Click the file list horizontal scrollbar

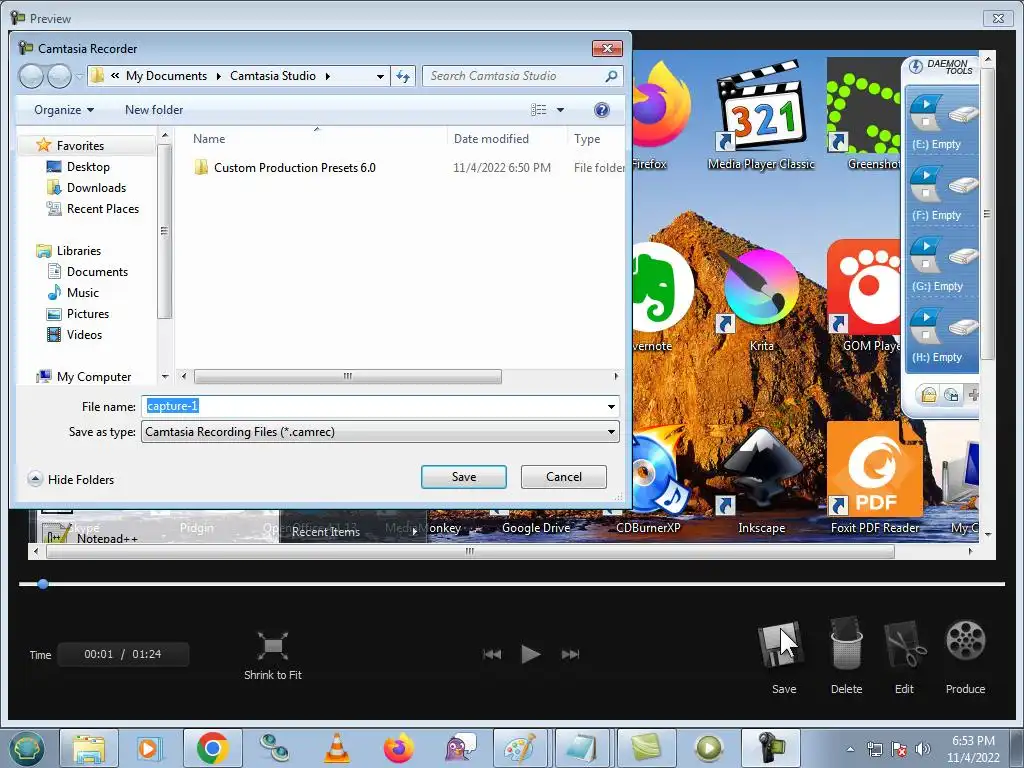tap(347, 376)
